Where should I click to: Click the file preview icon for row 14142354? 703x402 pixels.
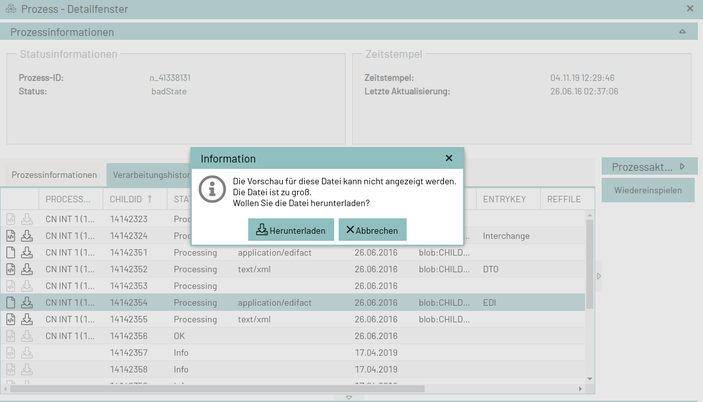pos(11,303)
